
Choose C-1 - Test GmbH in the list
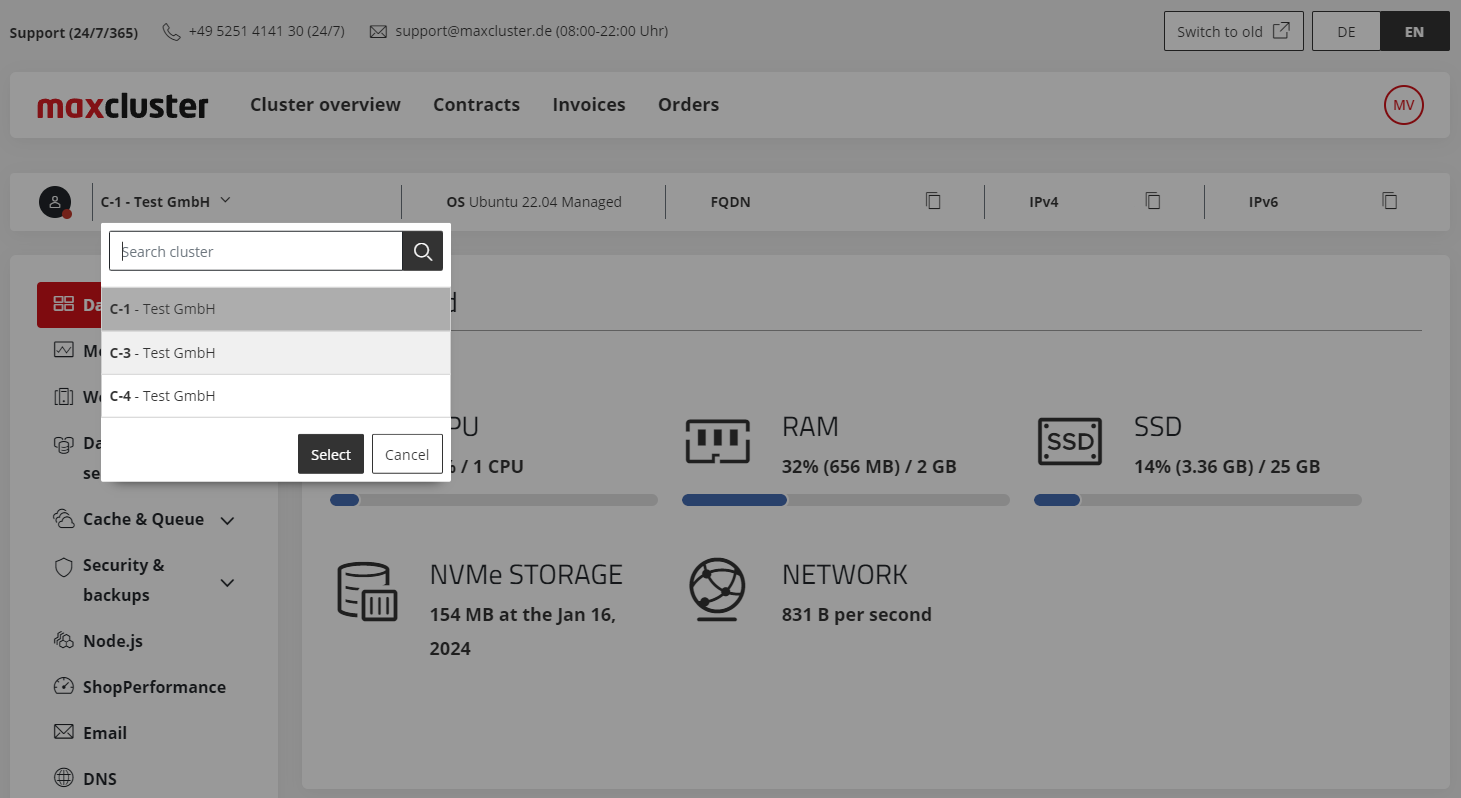(x=275, y=309)
